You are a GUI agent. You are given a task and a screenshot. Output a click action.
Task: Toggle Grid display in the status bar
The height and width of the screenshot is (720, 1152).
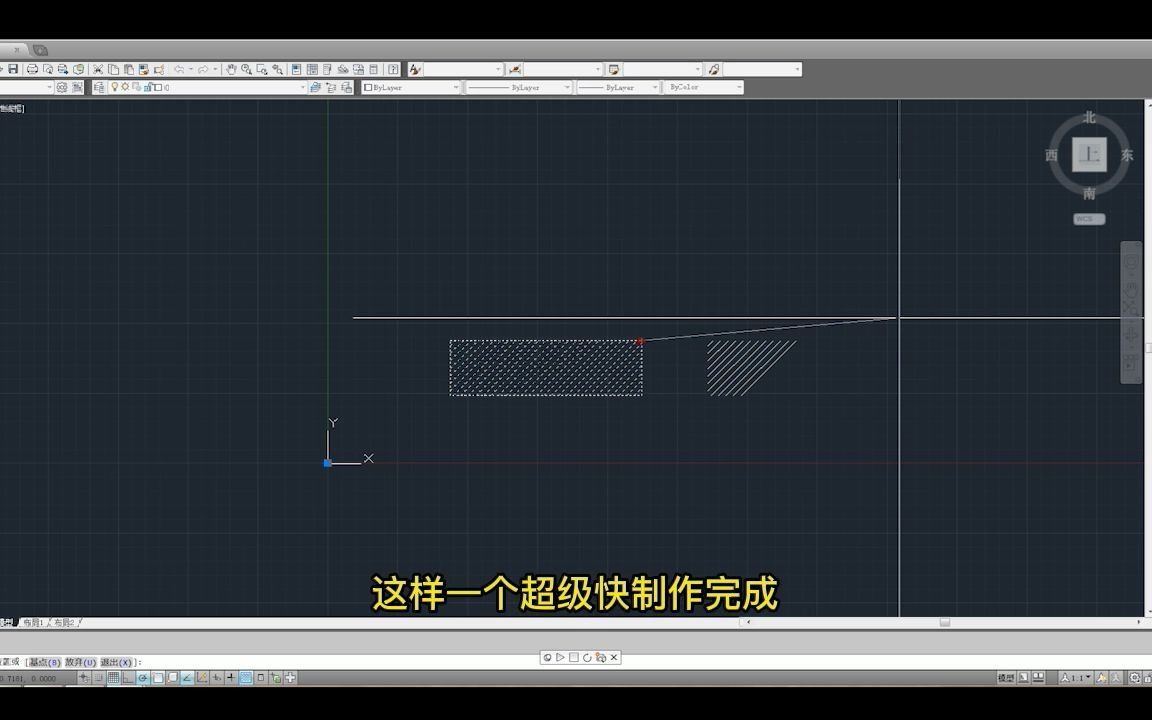(113, 679)
